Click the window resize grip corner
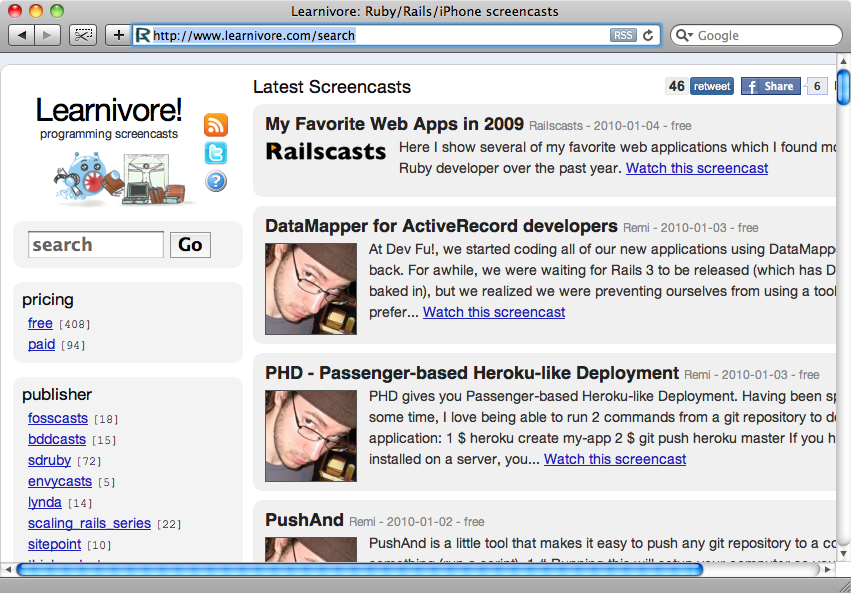 [x=844, y=586]
